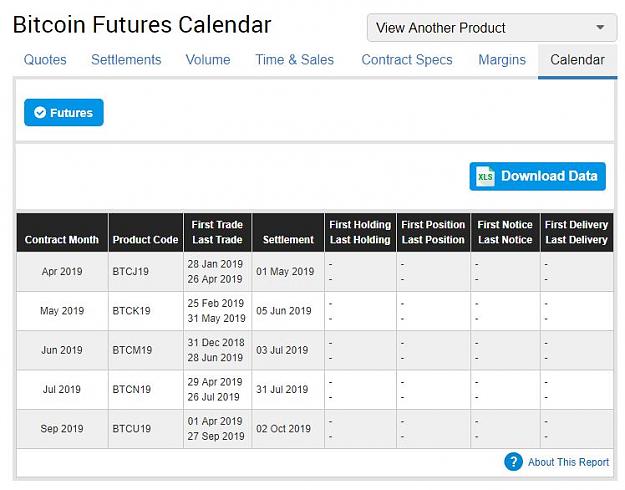This screenshot has height=490, width=625.
Task: Select the May 2019 contract month cell
Action: (x=62, y=311)
